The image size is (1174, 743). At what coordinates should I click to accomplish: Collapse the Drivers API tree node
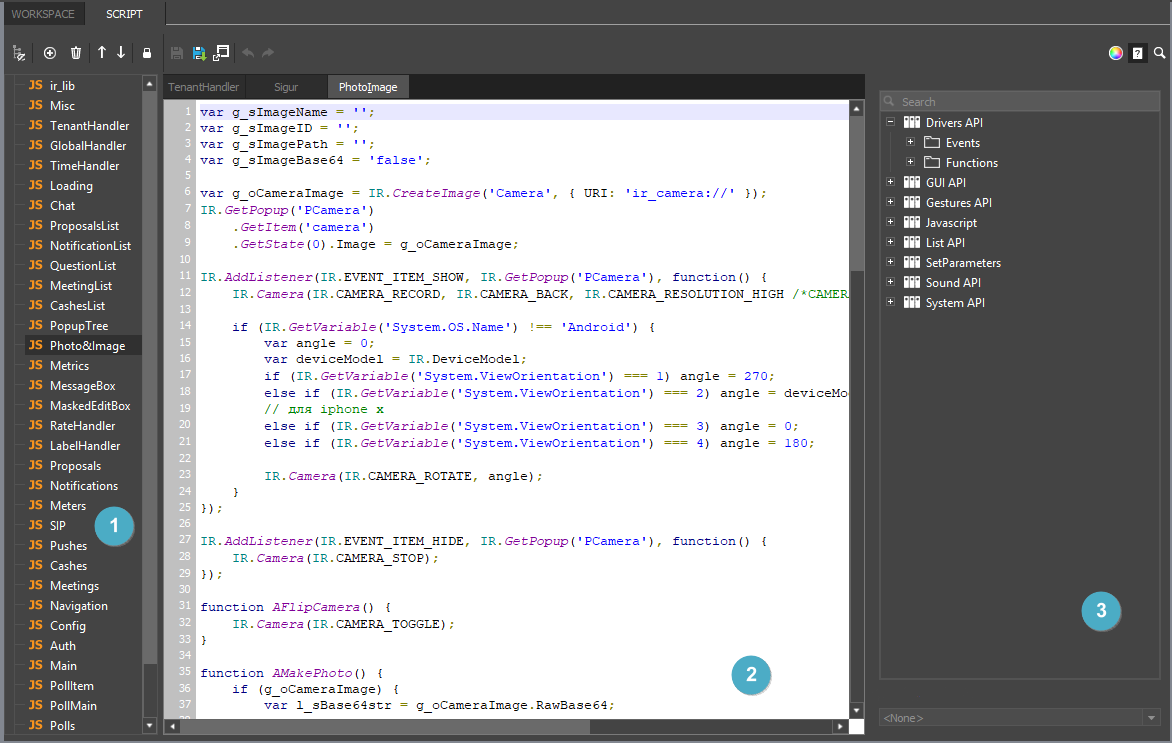[x=890, y=122]
